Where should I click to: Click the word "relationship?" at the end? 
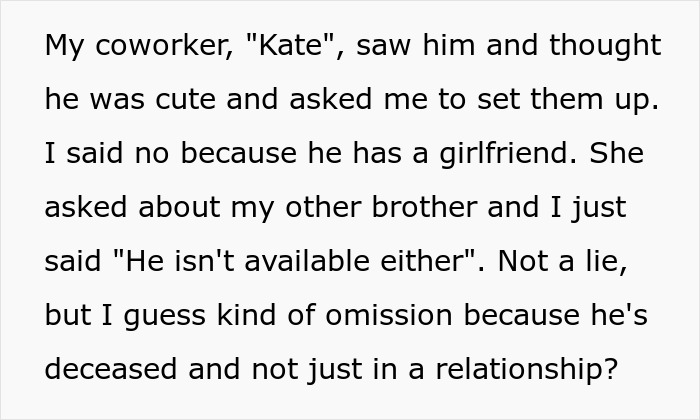point(527,371)
